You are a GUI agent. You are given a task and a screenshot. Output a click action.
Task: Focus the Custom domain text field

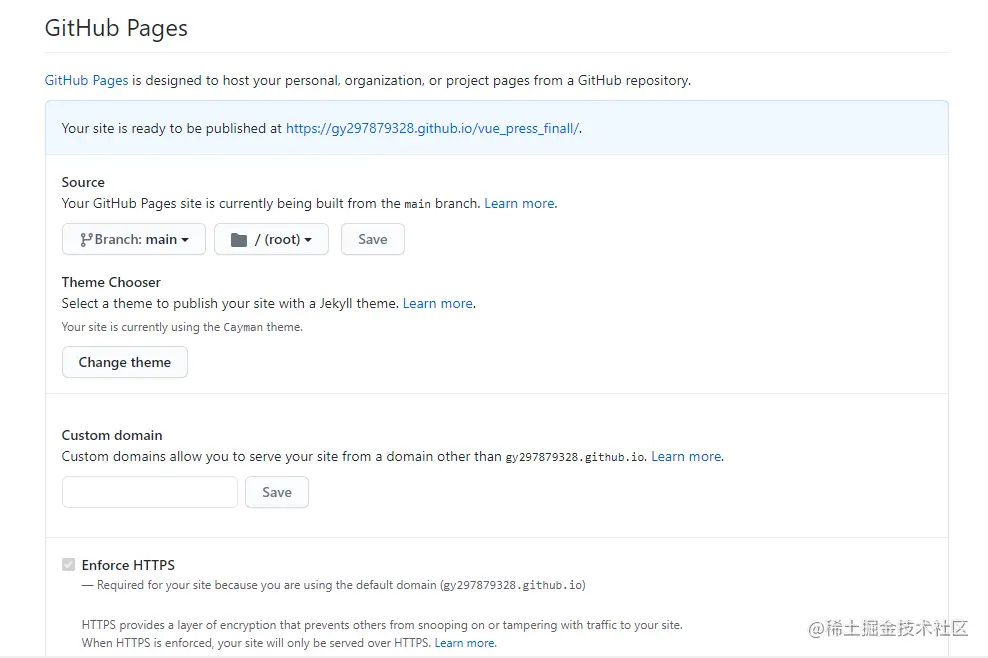[x=150, y=492]
